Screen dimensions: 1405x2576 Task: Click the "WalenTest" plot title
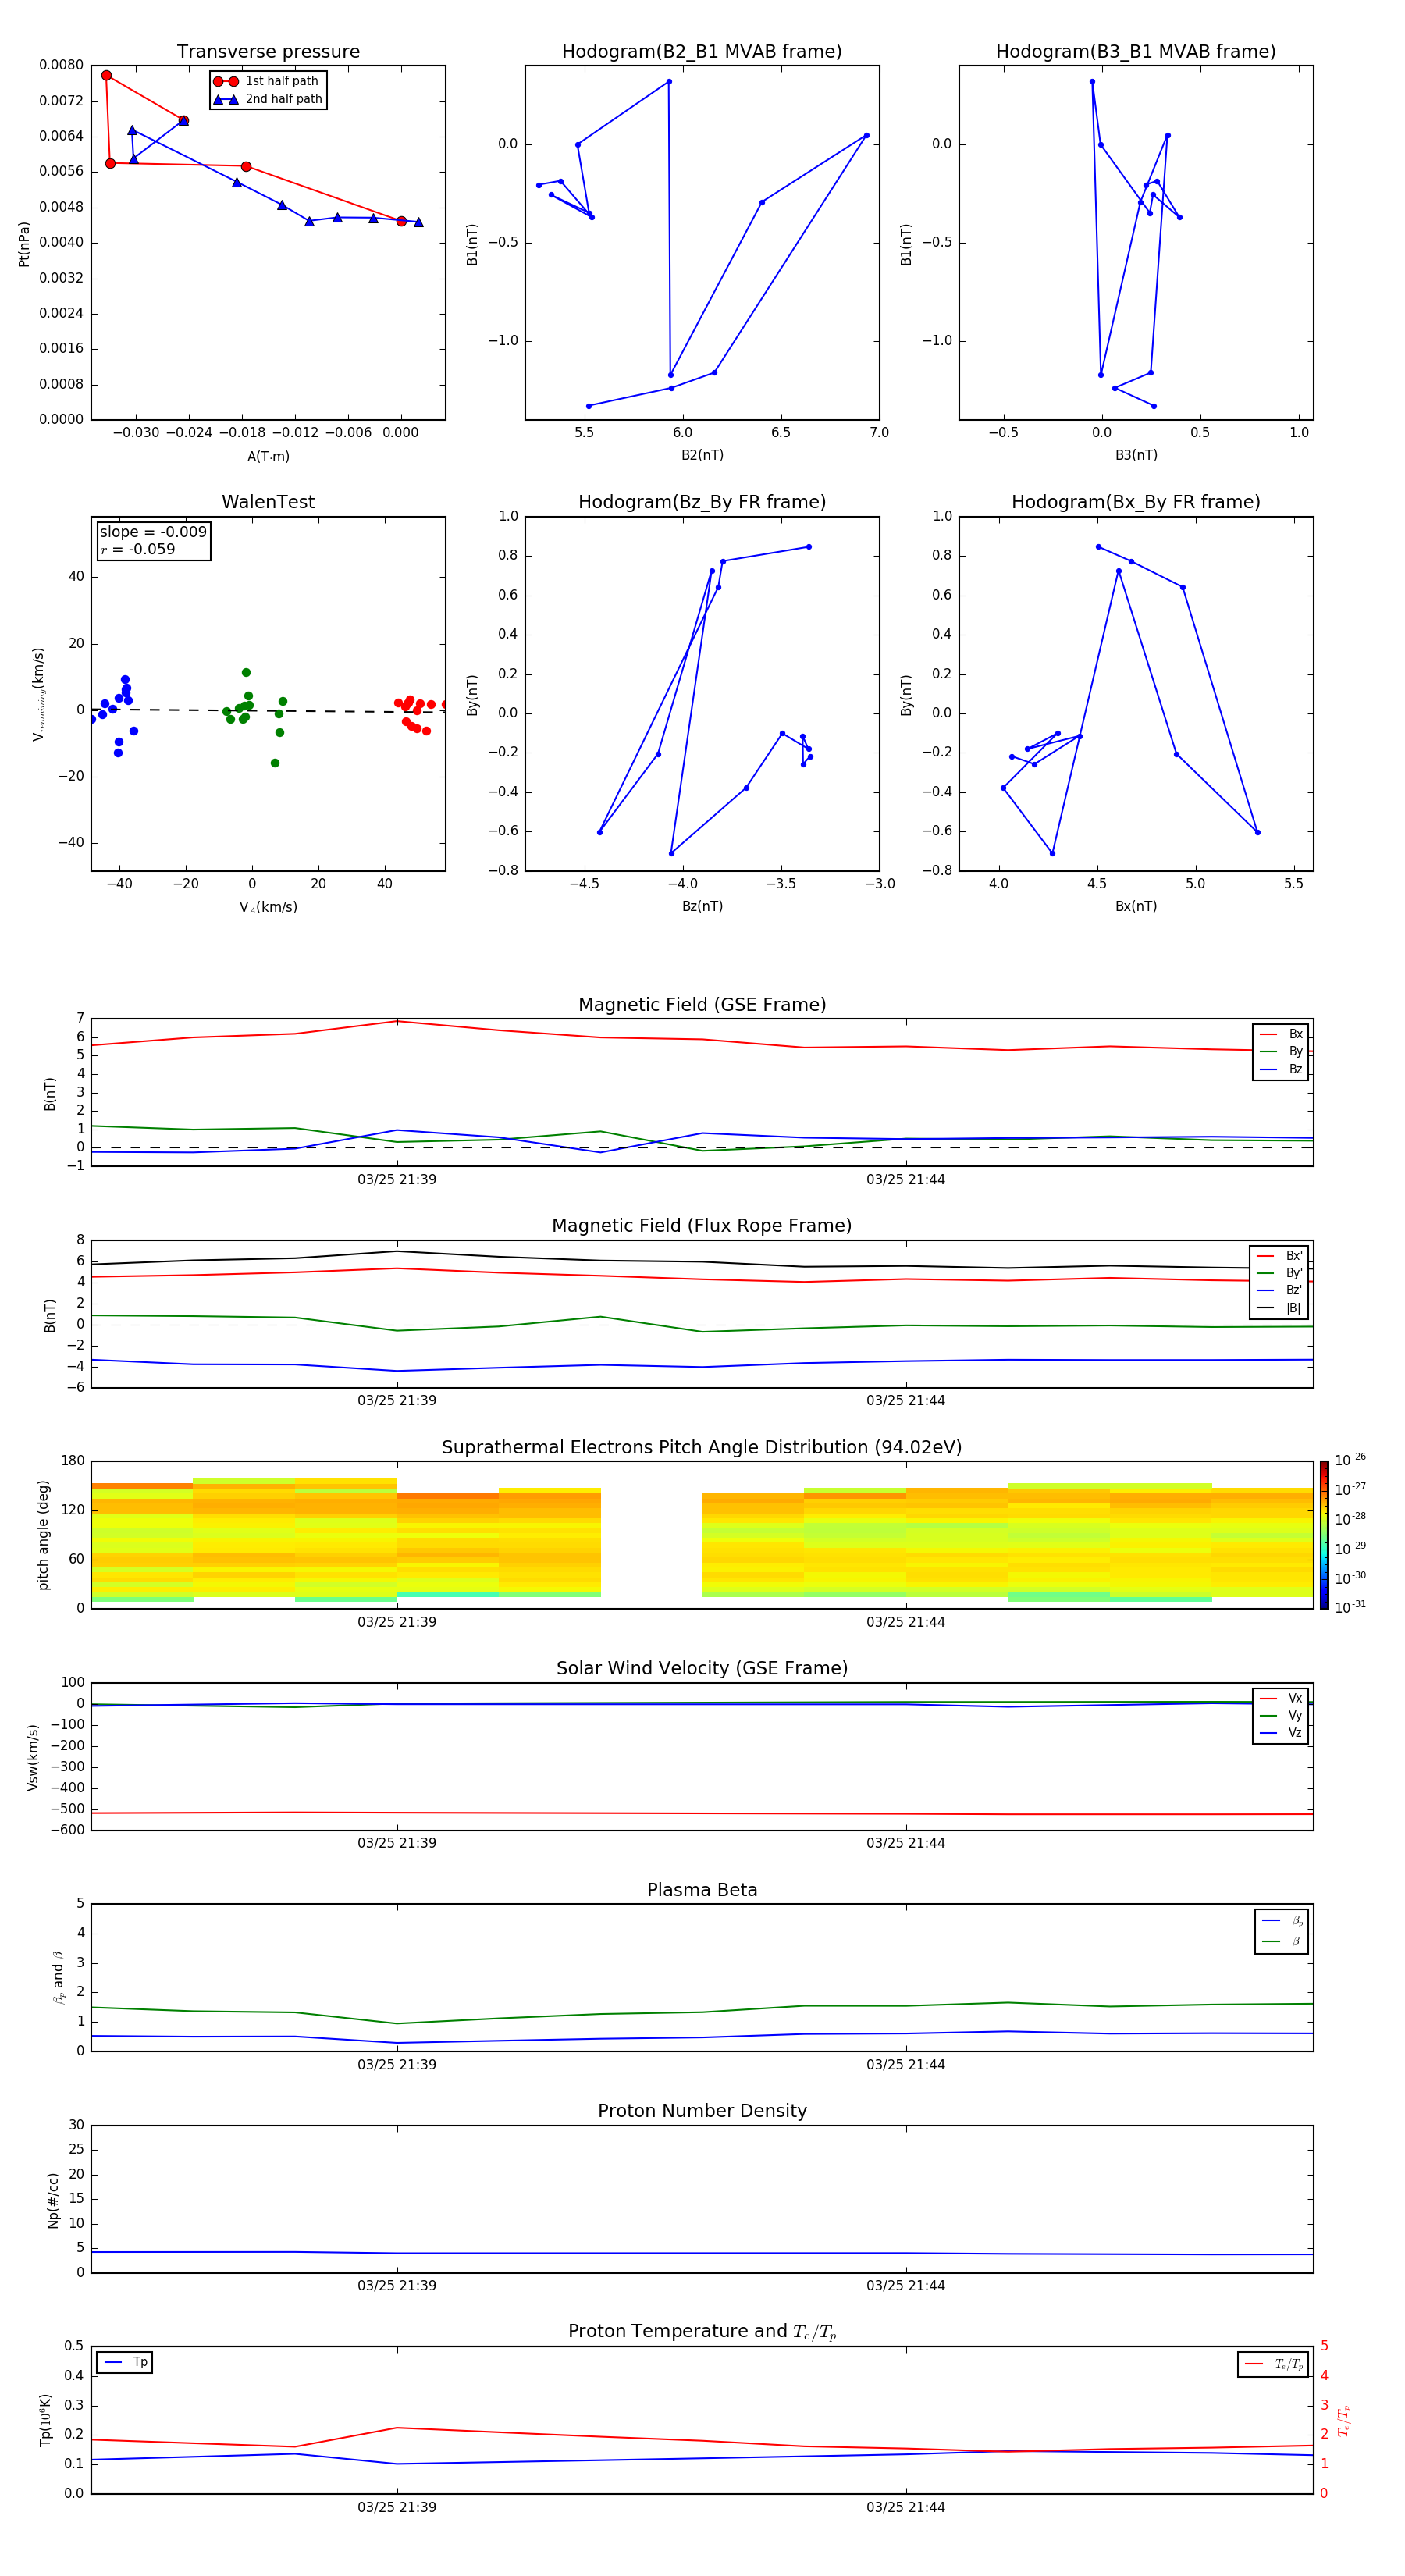[x=268, y=502]
